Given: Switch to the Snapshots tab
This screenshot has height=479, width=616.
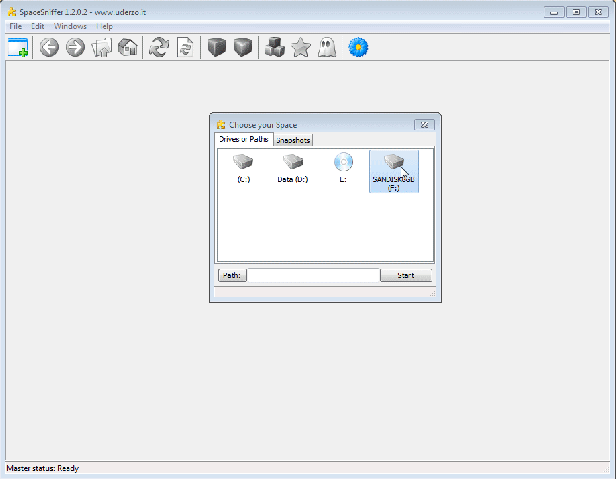Looking at the screenshot, I should 294,141.
